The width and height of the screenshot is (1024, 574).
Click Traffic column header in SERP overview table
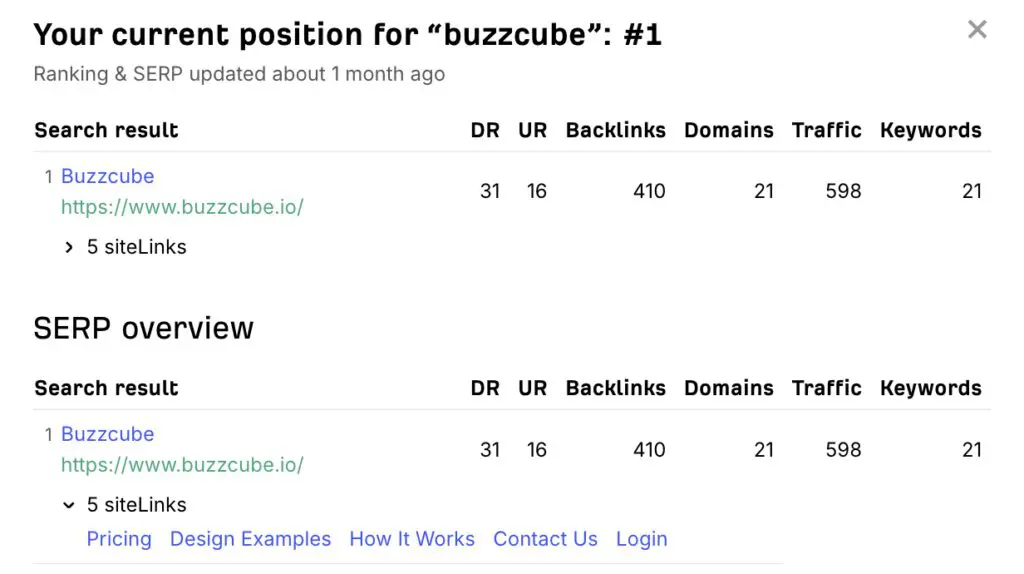[x=826, y=388]
